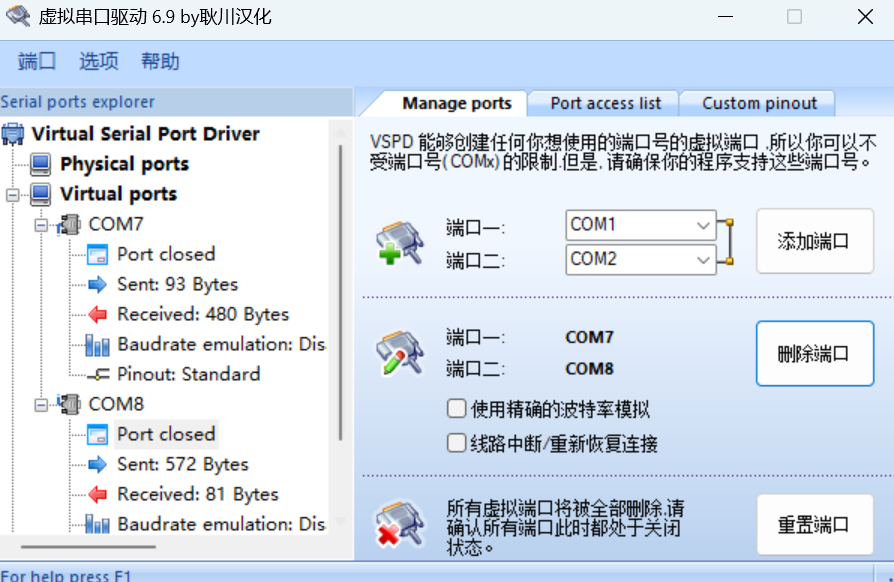Select Sent: 93 Bytes row
894x582 pixels.
(x=177, y=284)
